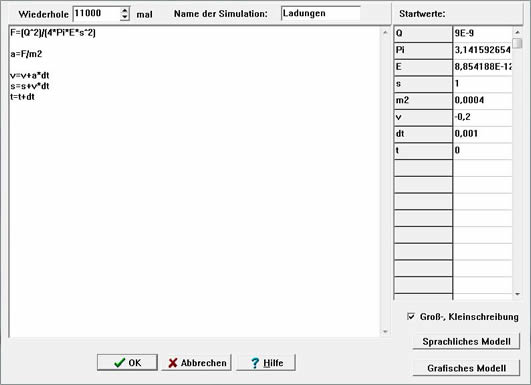Select the variable name cell t

(x=423, y=150)
